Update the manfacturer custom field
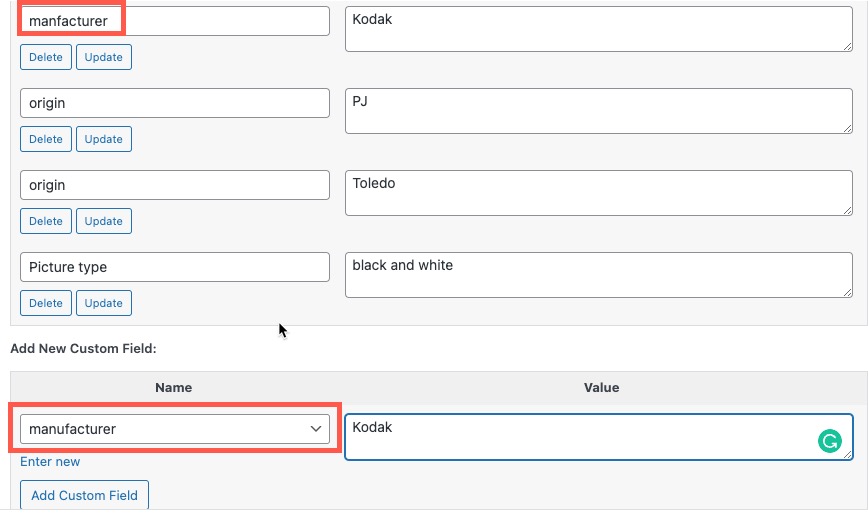The width and height of the screenshot is (868, 515). [103, 57]
